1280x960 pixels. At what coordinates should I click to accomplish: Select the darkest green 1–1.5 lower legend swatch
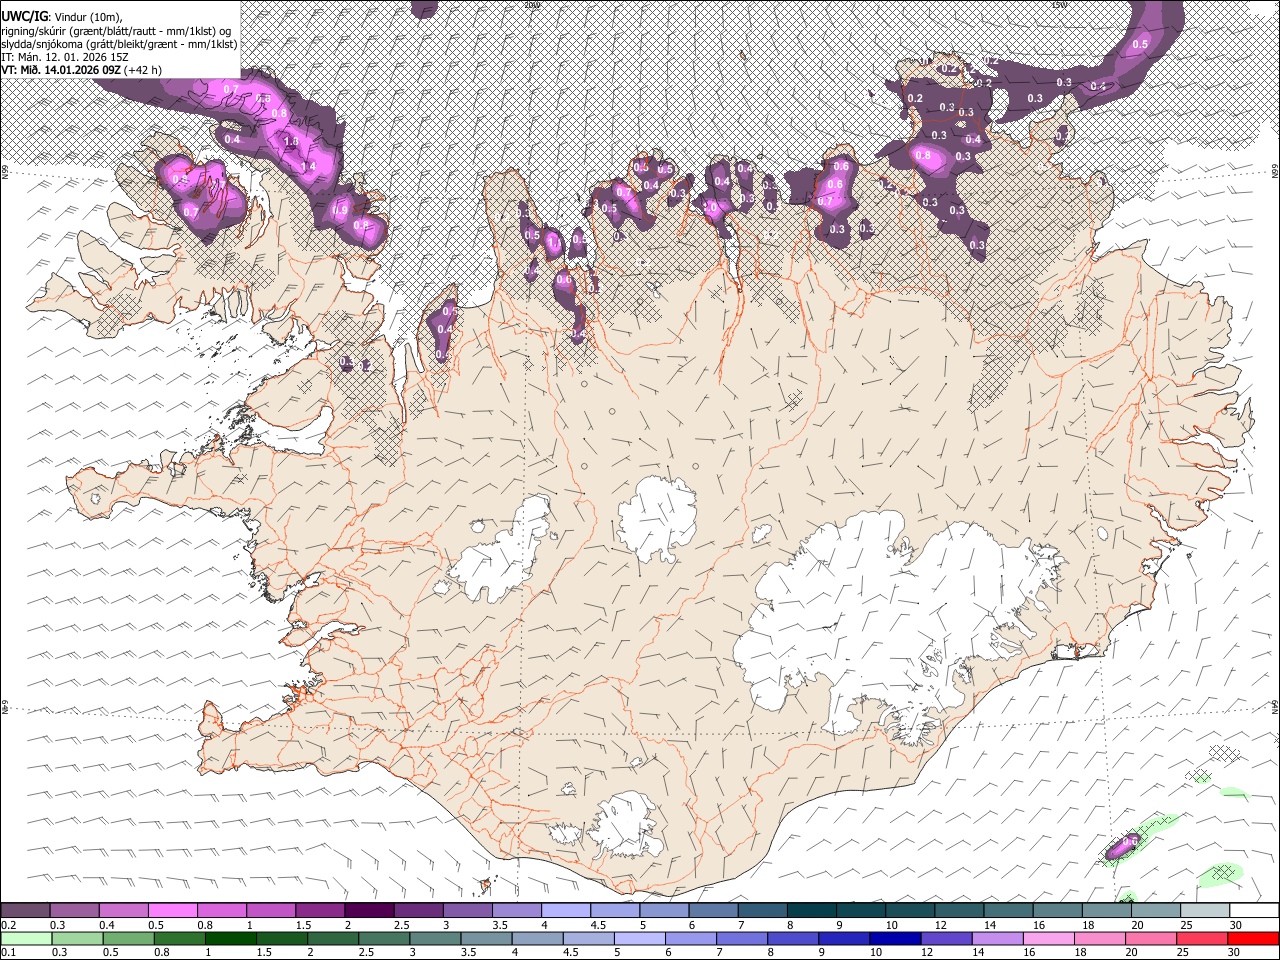tap(230, 938)
